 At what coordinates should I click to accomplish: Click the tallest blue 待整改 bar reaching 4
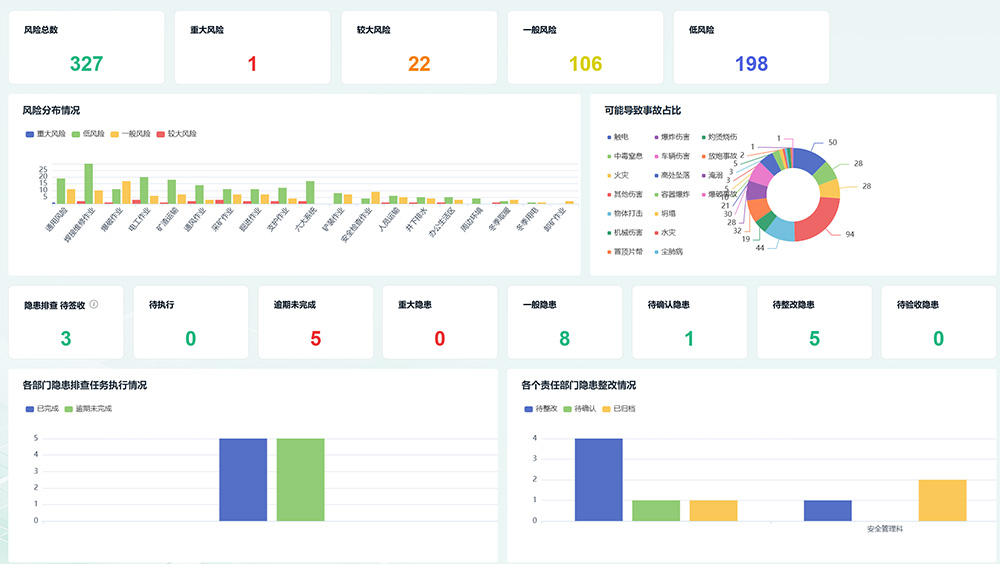[x=599, y=480]
